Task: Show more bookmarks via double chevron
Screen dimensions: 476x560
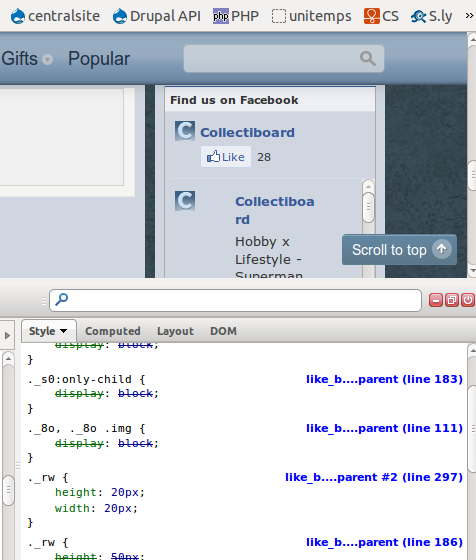Action: pos(469,16)
